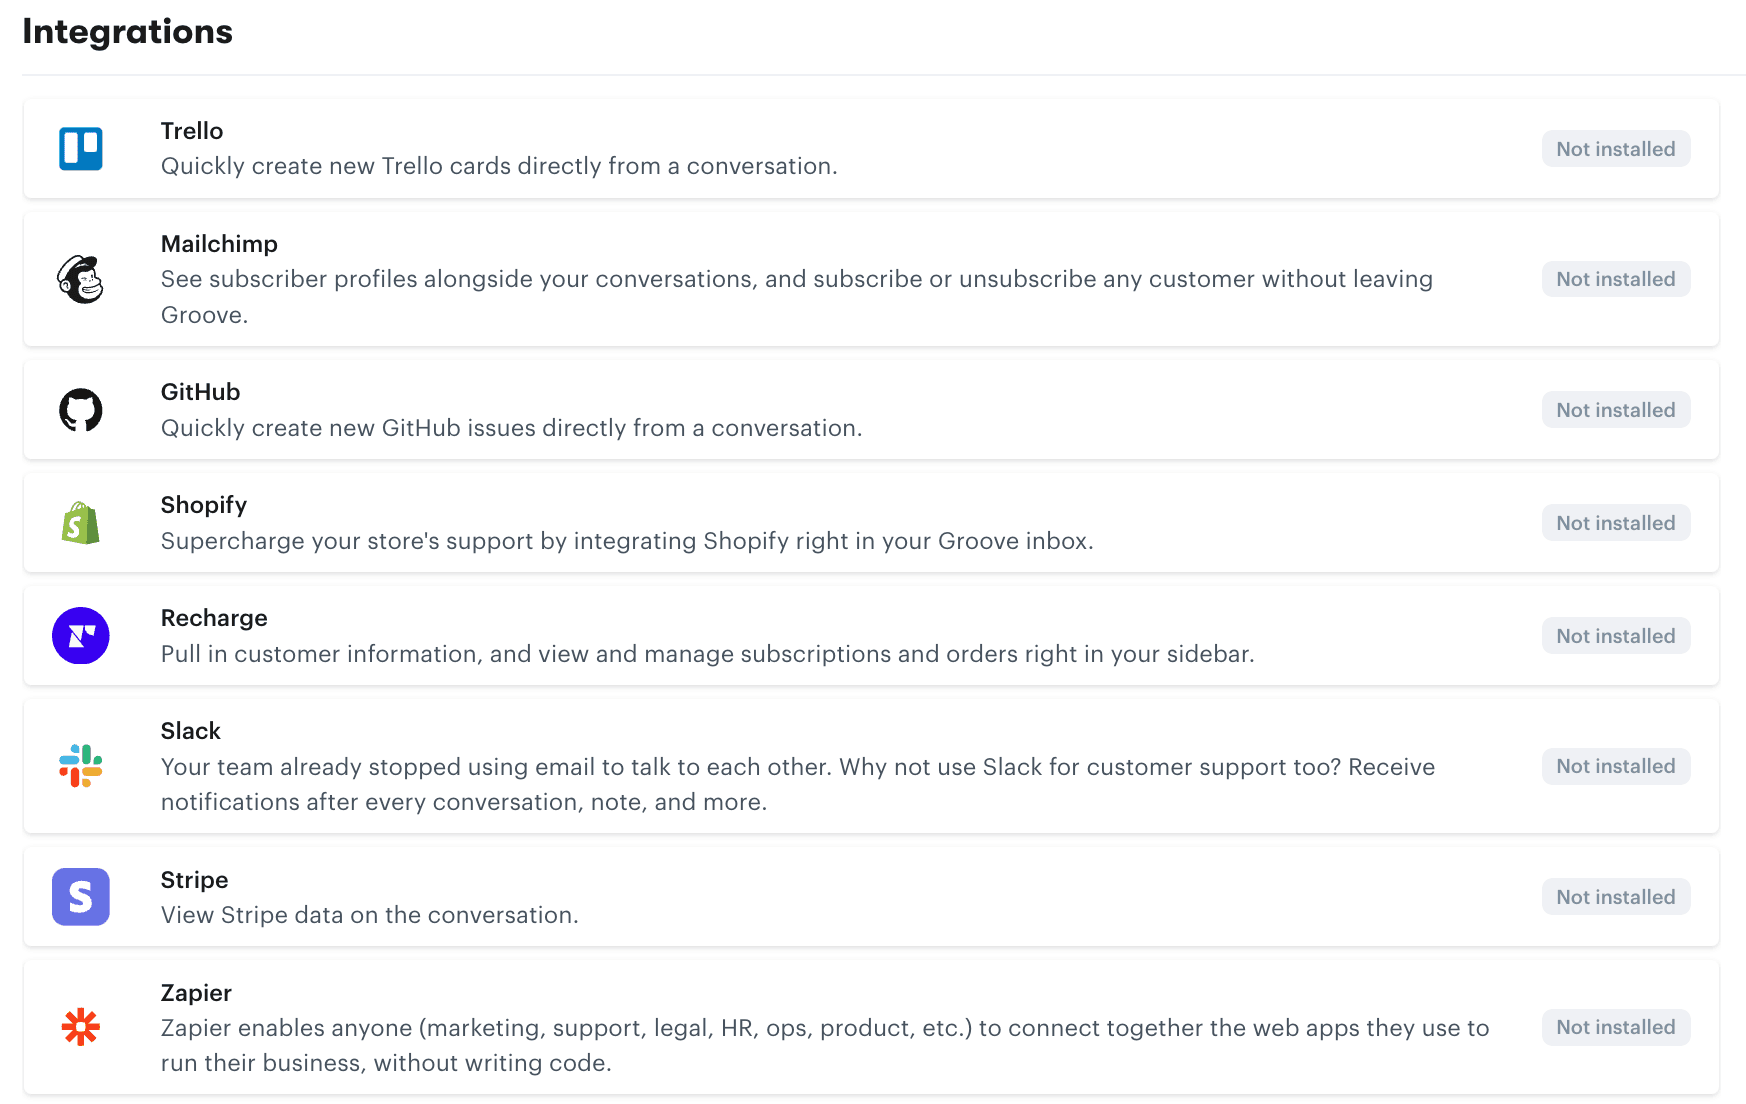Image resolution: width=1746 pixels, height=1104 pixels.
Task: Click the Slack integration name
Action: click(x=190, y=730)
